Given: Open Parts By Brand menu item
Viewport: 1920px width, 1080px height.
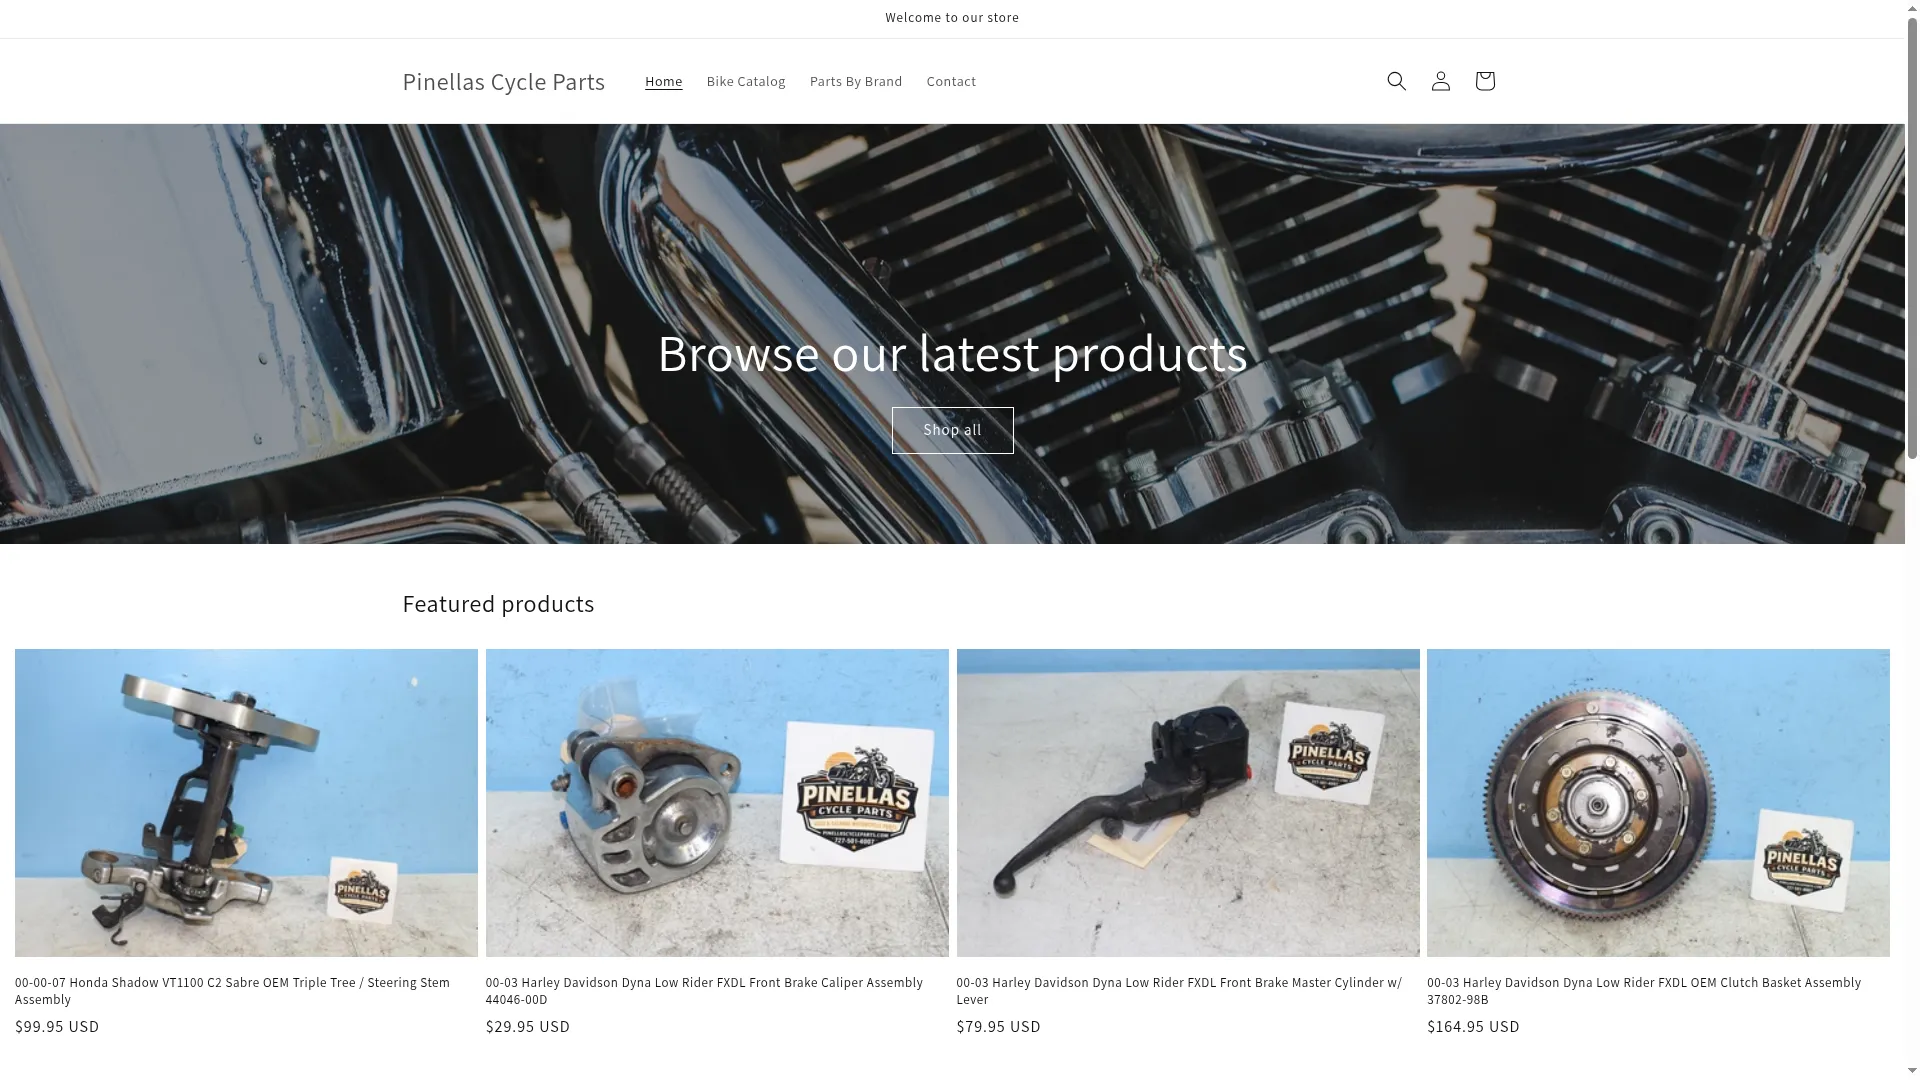Looking at the screenshot, I should 856,81.
